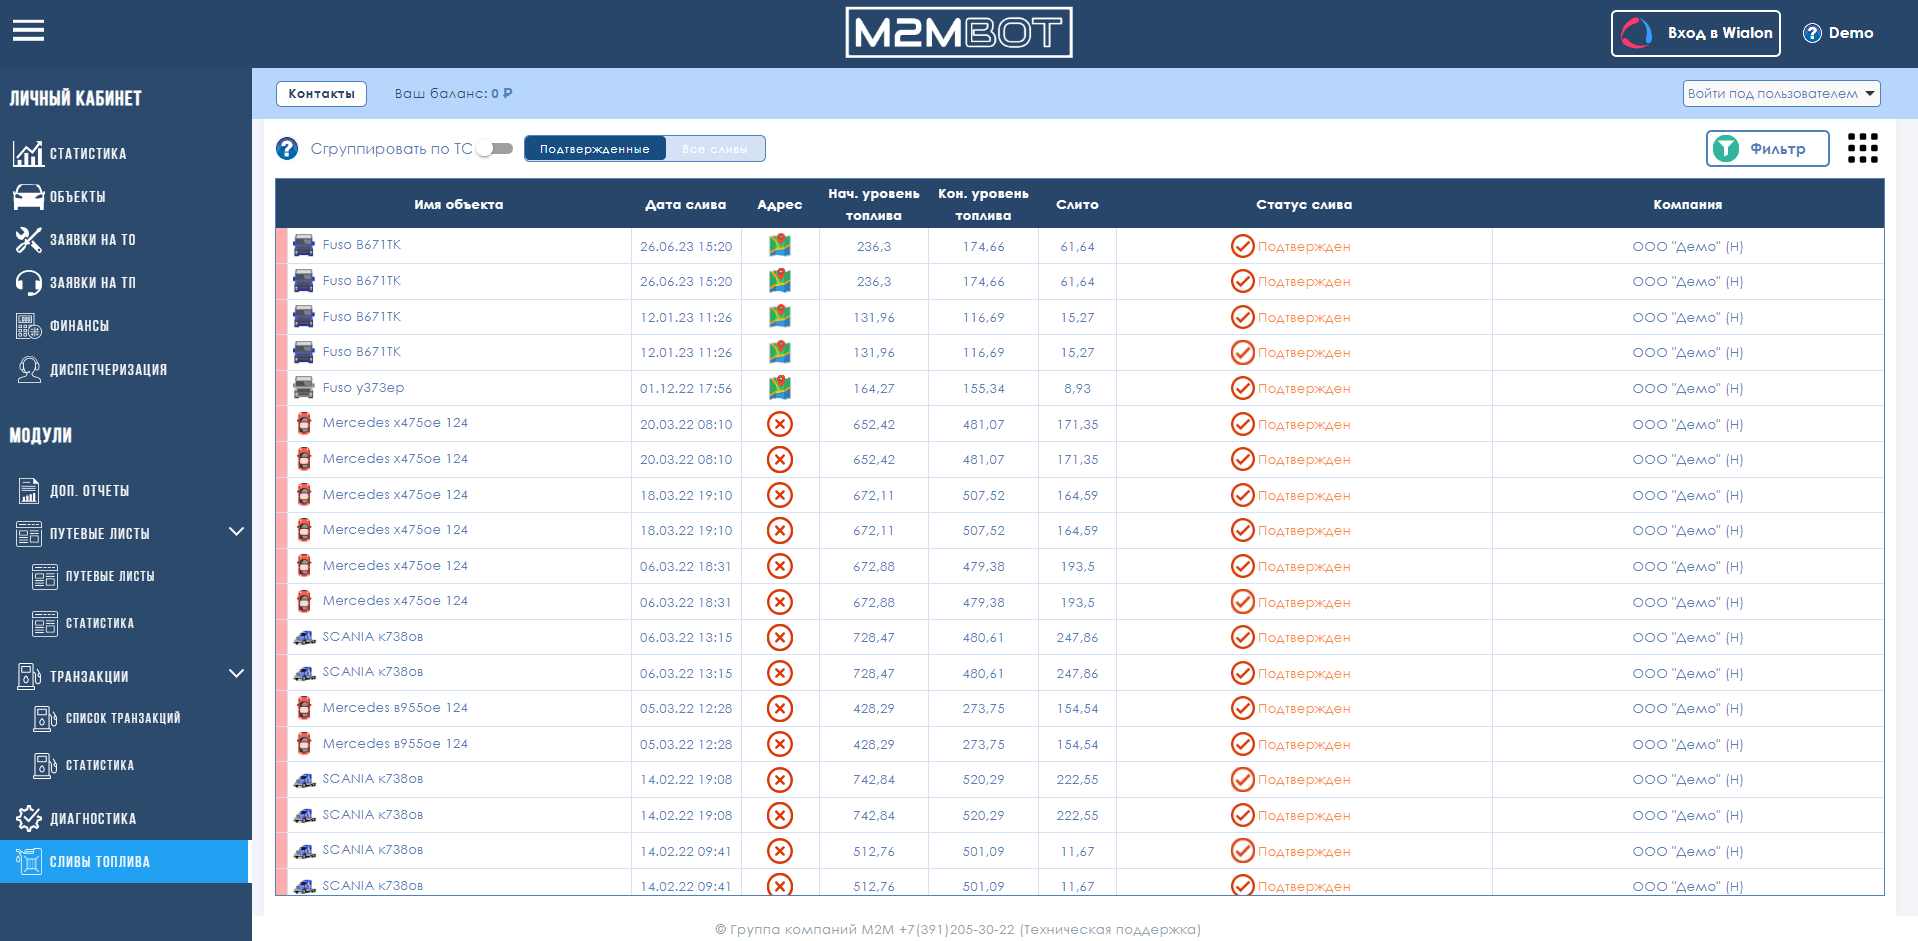The height and width of the screenshot is (941, 1918).
Task: Open the Контакты button
Action: click(321, 93)
